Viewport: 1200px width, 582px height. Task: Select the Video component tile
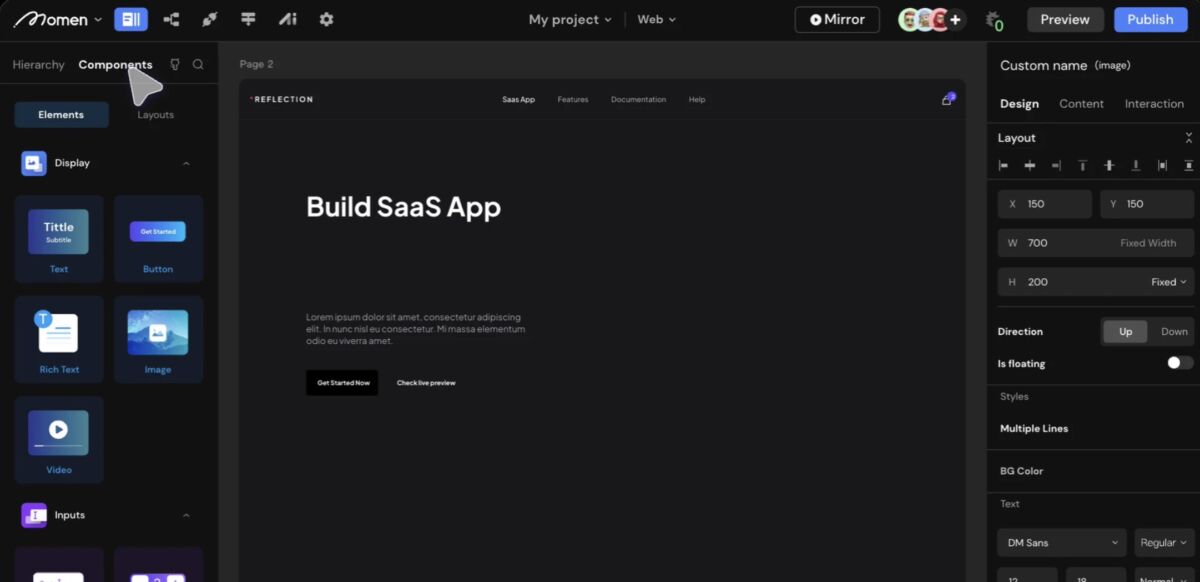click(x=59, y=440)
